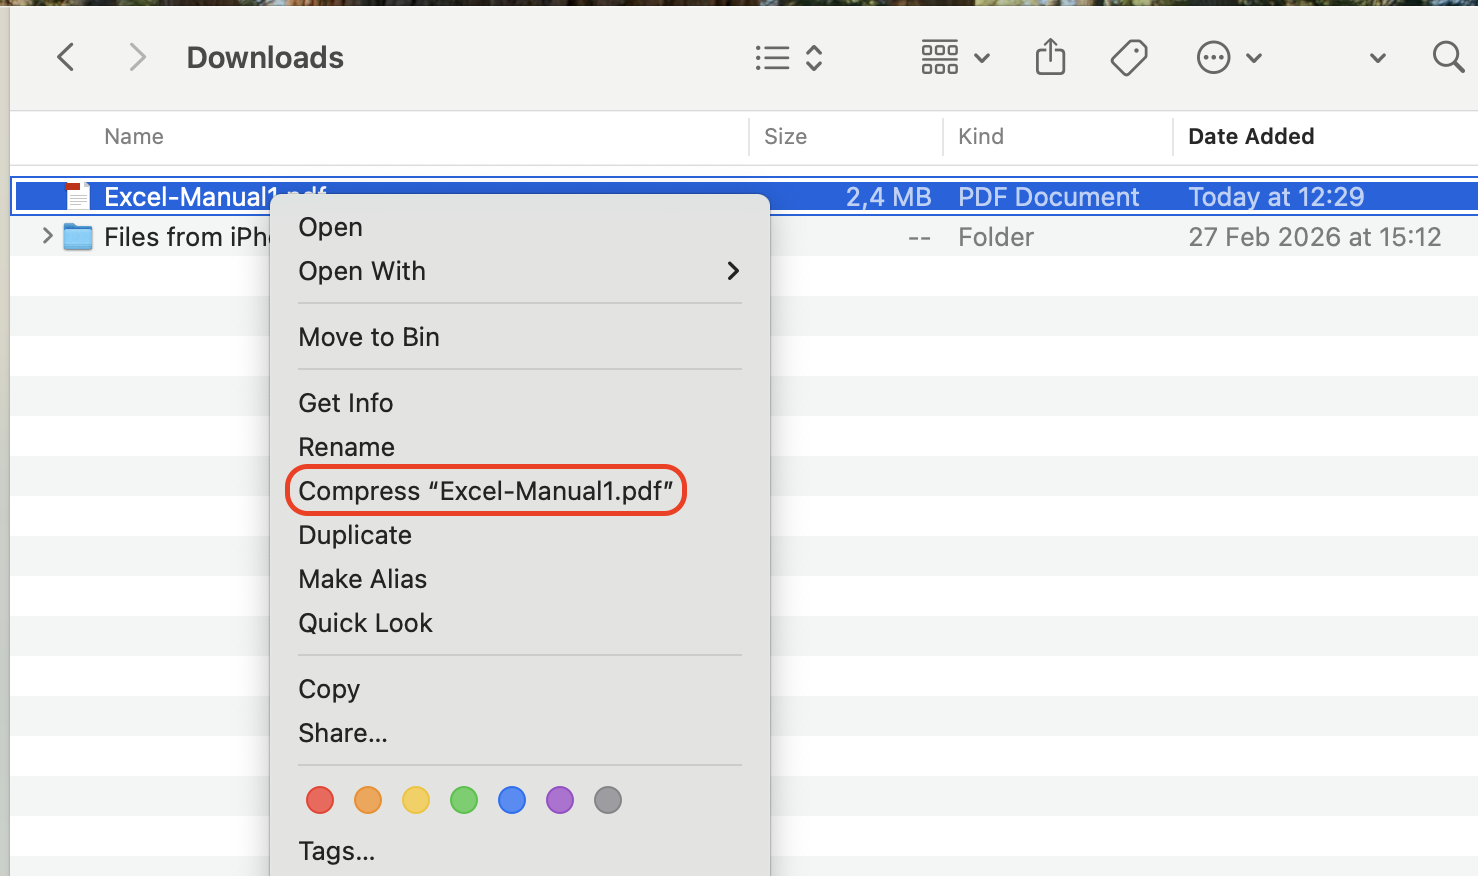Screen dimensions: 1478x876
Task: Click the Folder kind cell
Action: pos(996,237)
